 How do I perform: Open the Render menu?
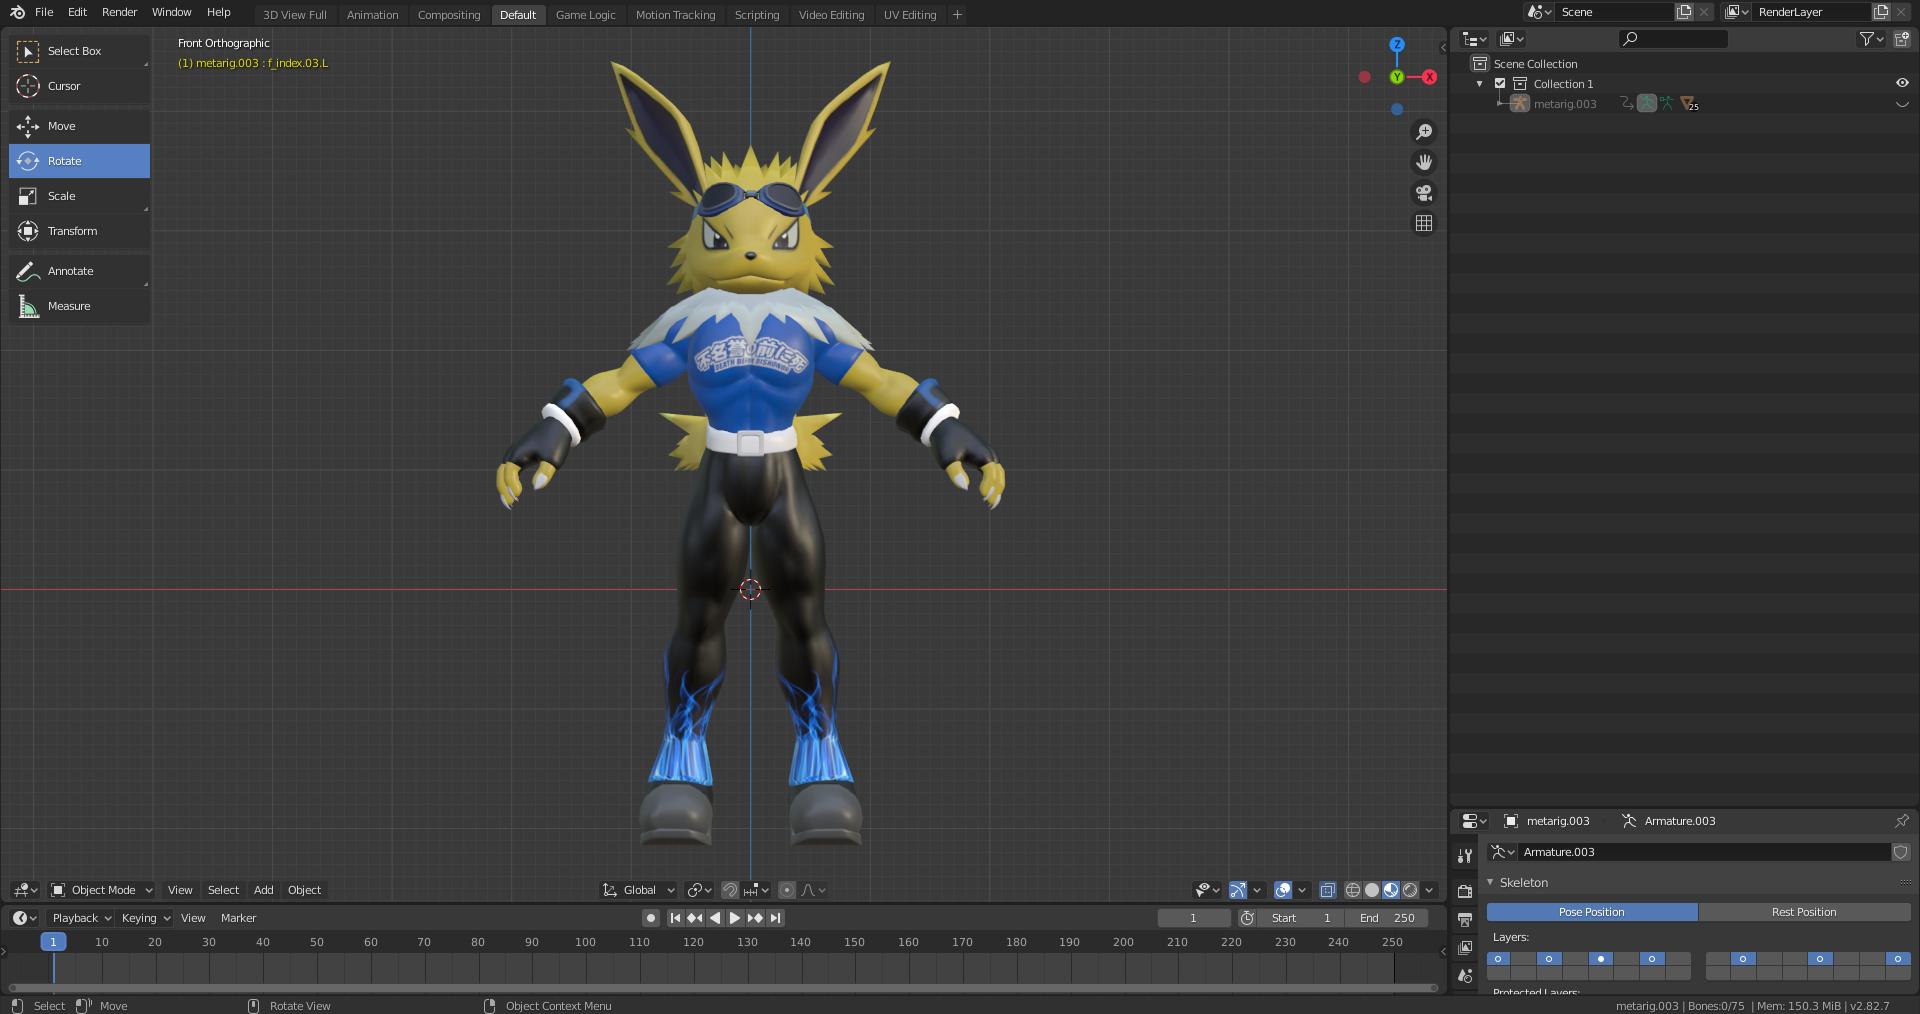point(119,12)
